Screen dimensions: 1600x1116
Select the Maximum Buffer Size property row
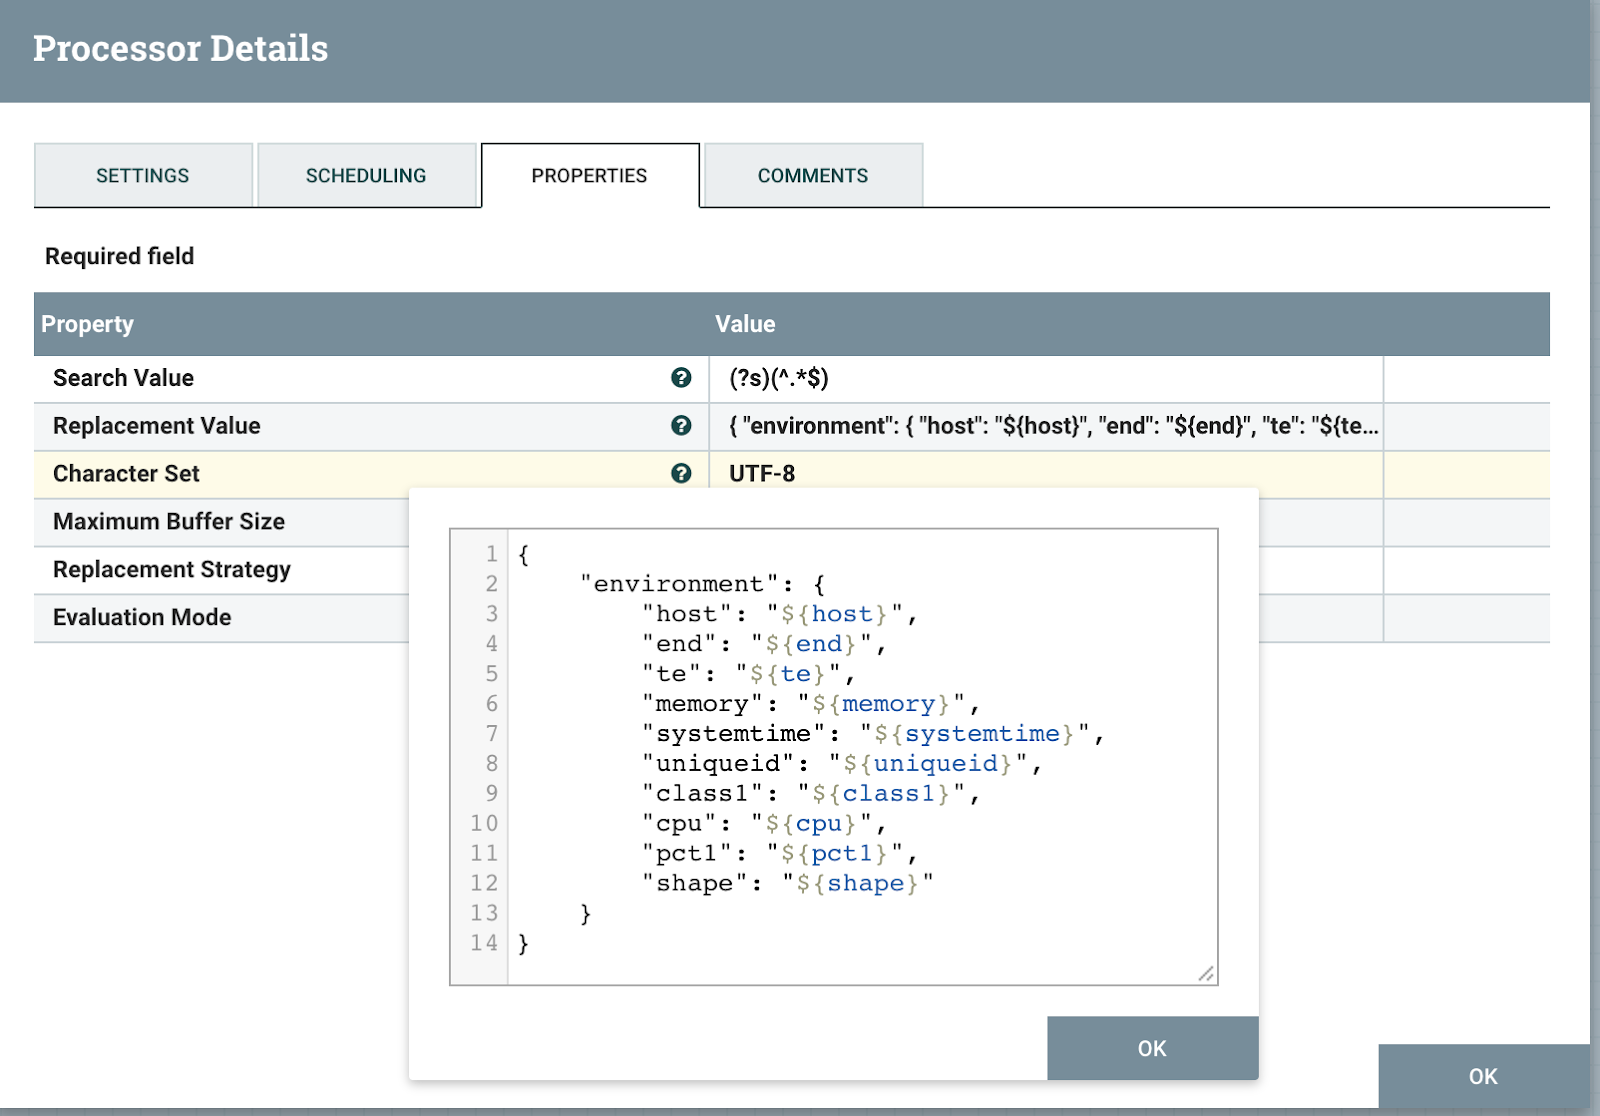(169, 522)
